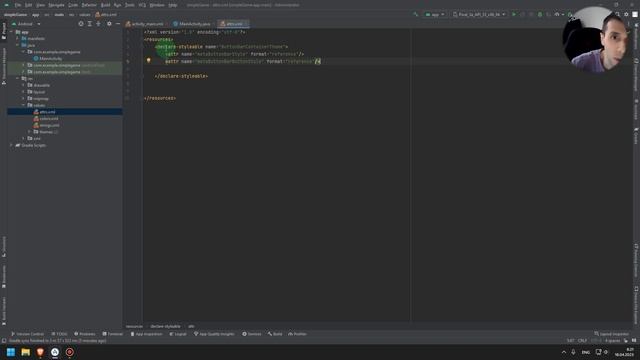
Task: Expand the manifests folder node
Action: pyautogui.click(x=18, y=38)
